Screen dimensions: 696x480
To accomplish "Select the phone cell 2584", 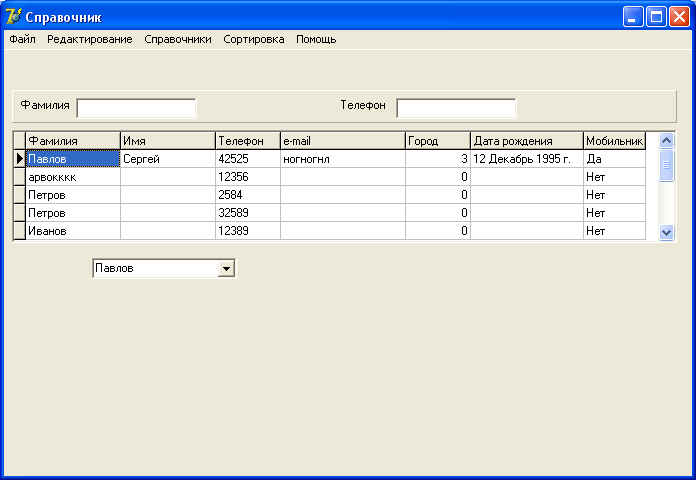I will (248, 195).
